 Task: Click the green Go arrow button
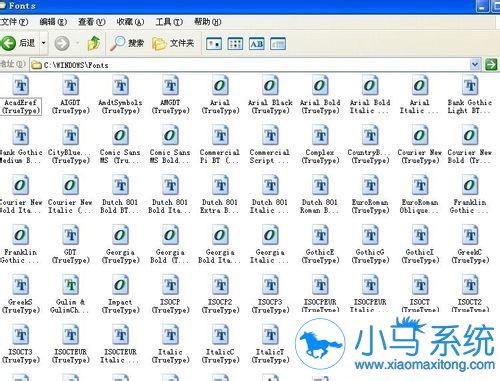tap(491, 64)
